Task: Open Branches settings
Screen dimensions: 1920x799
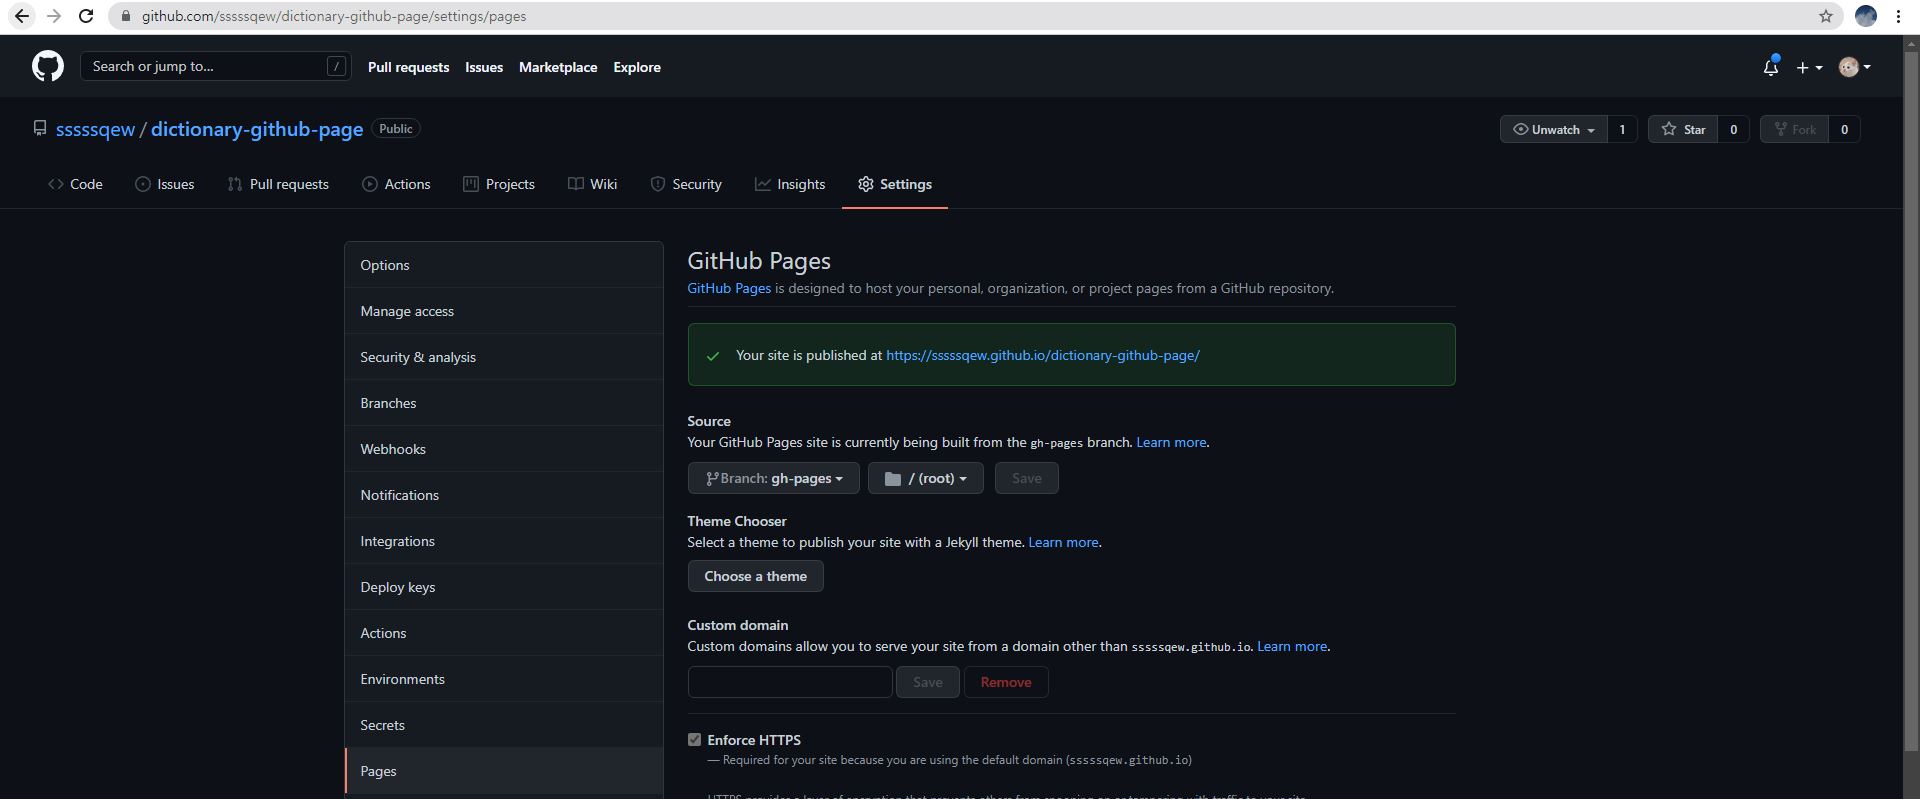Action: 504,403
